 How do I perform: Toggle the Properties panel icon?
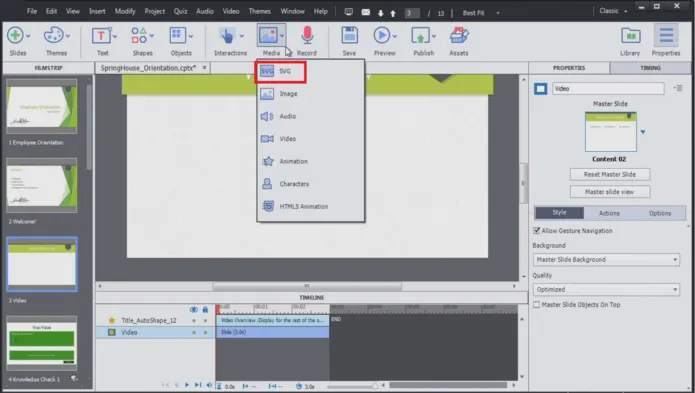[x=666, y=35]
